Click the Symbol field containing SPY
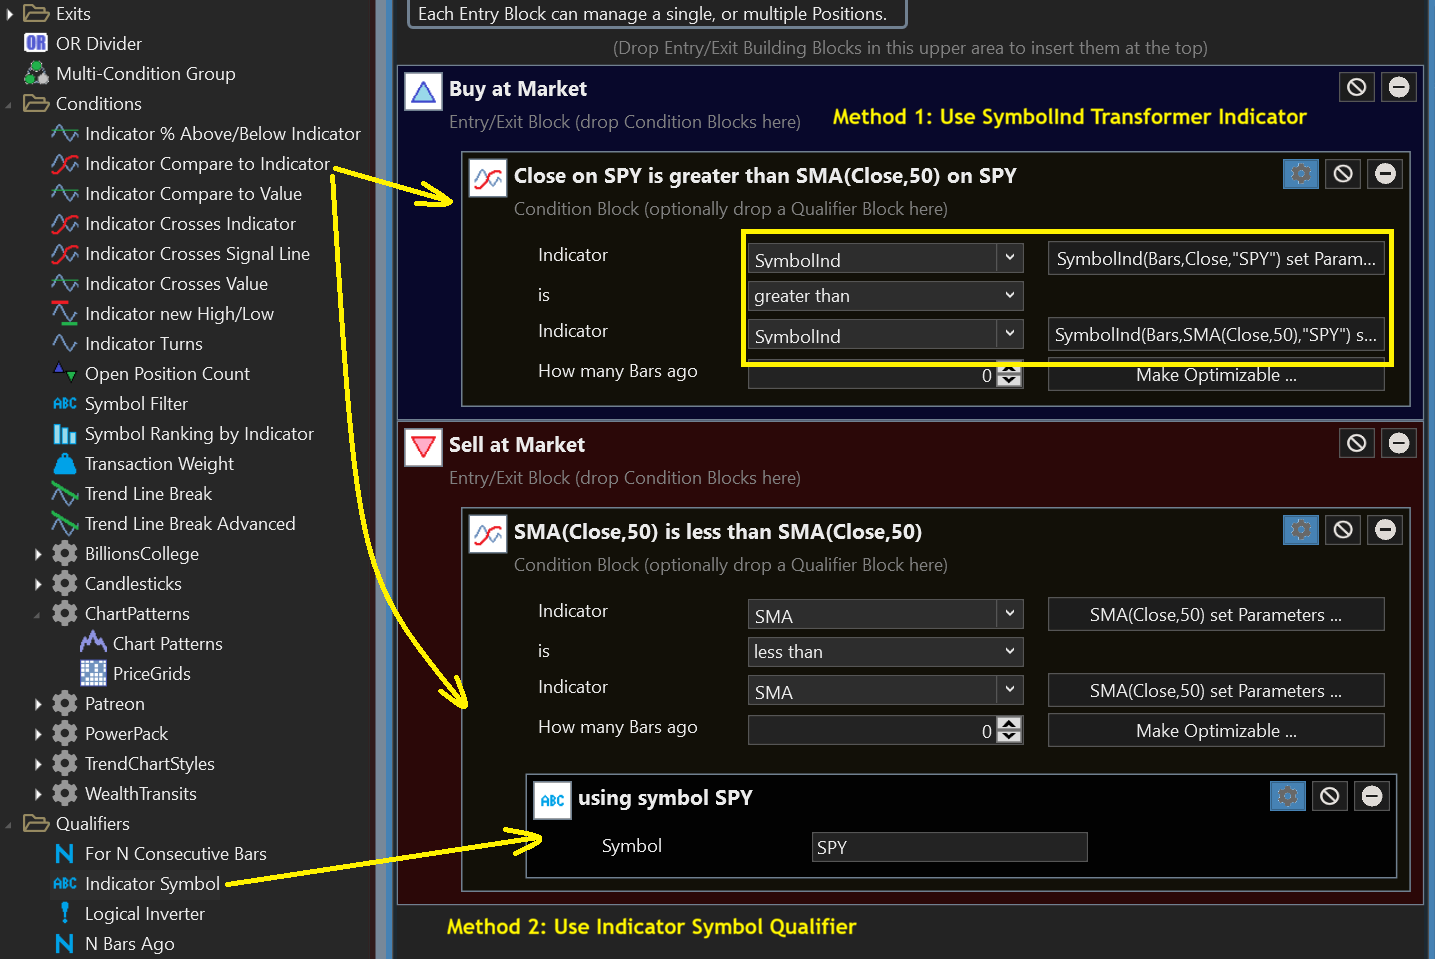The image size is (1435, 959). click(948, 847)
